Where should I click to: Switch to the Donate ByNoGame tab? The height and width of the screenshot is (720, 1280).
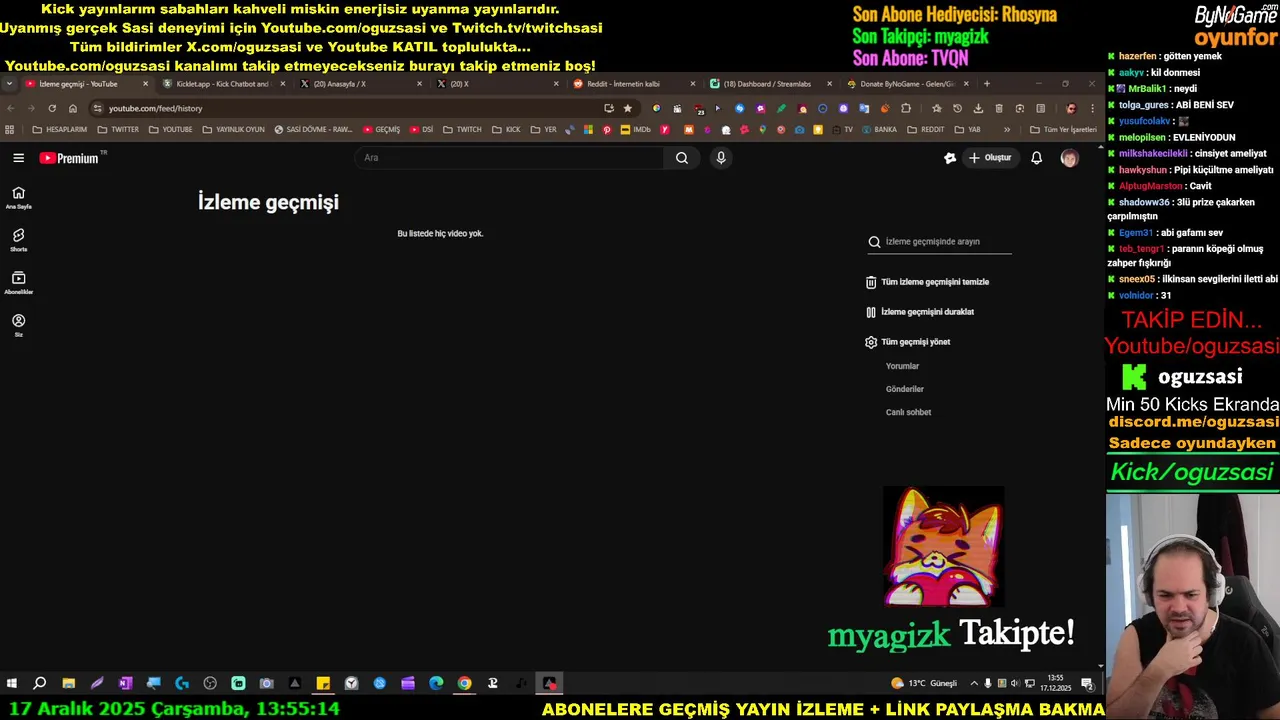click(x=907, y=84)
